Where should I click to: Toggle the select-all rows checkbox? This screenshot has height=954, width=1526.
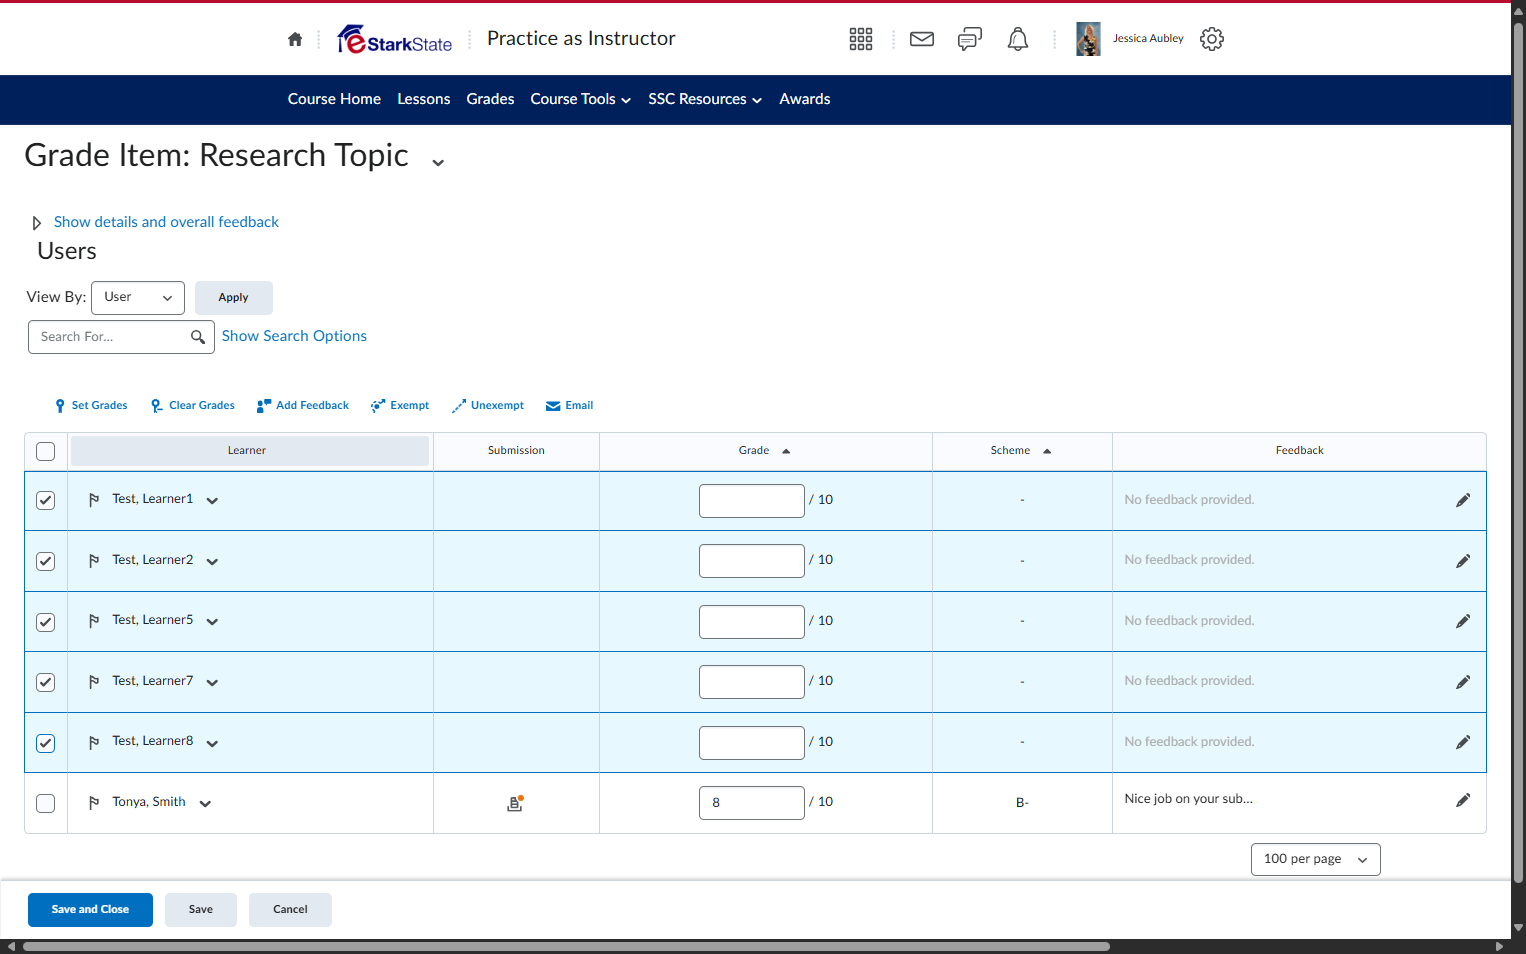pyautogui.click(x=45, y=451)
